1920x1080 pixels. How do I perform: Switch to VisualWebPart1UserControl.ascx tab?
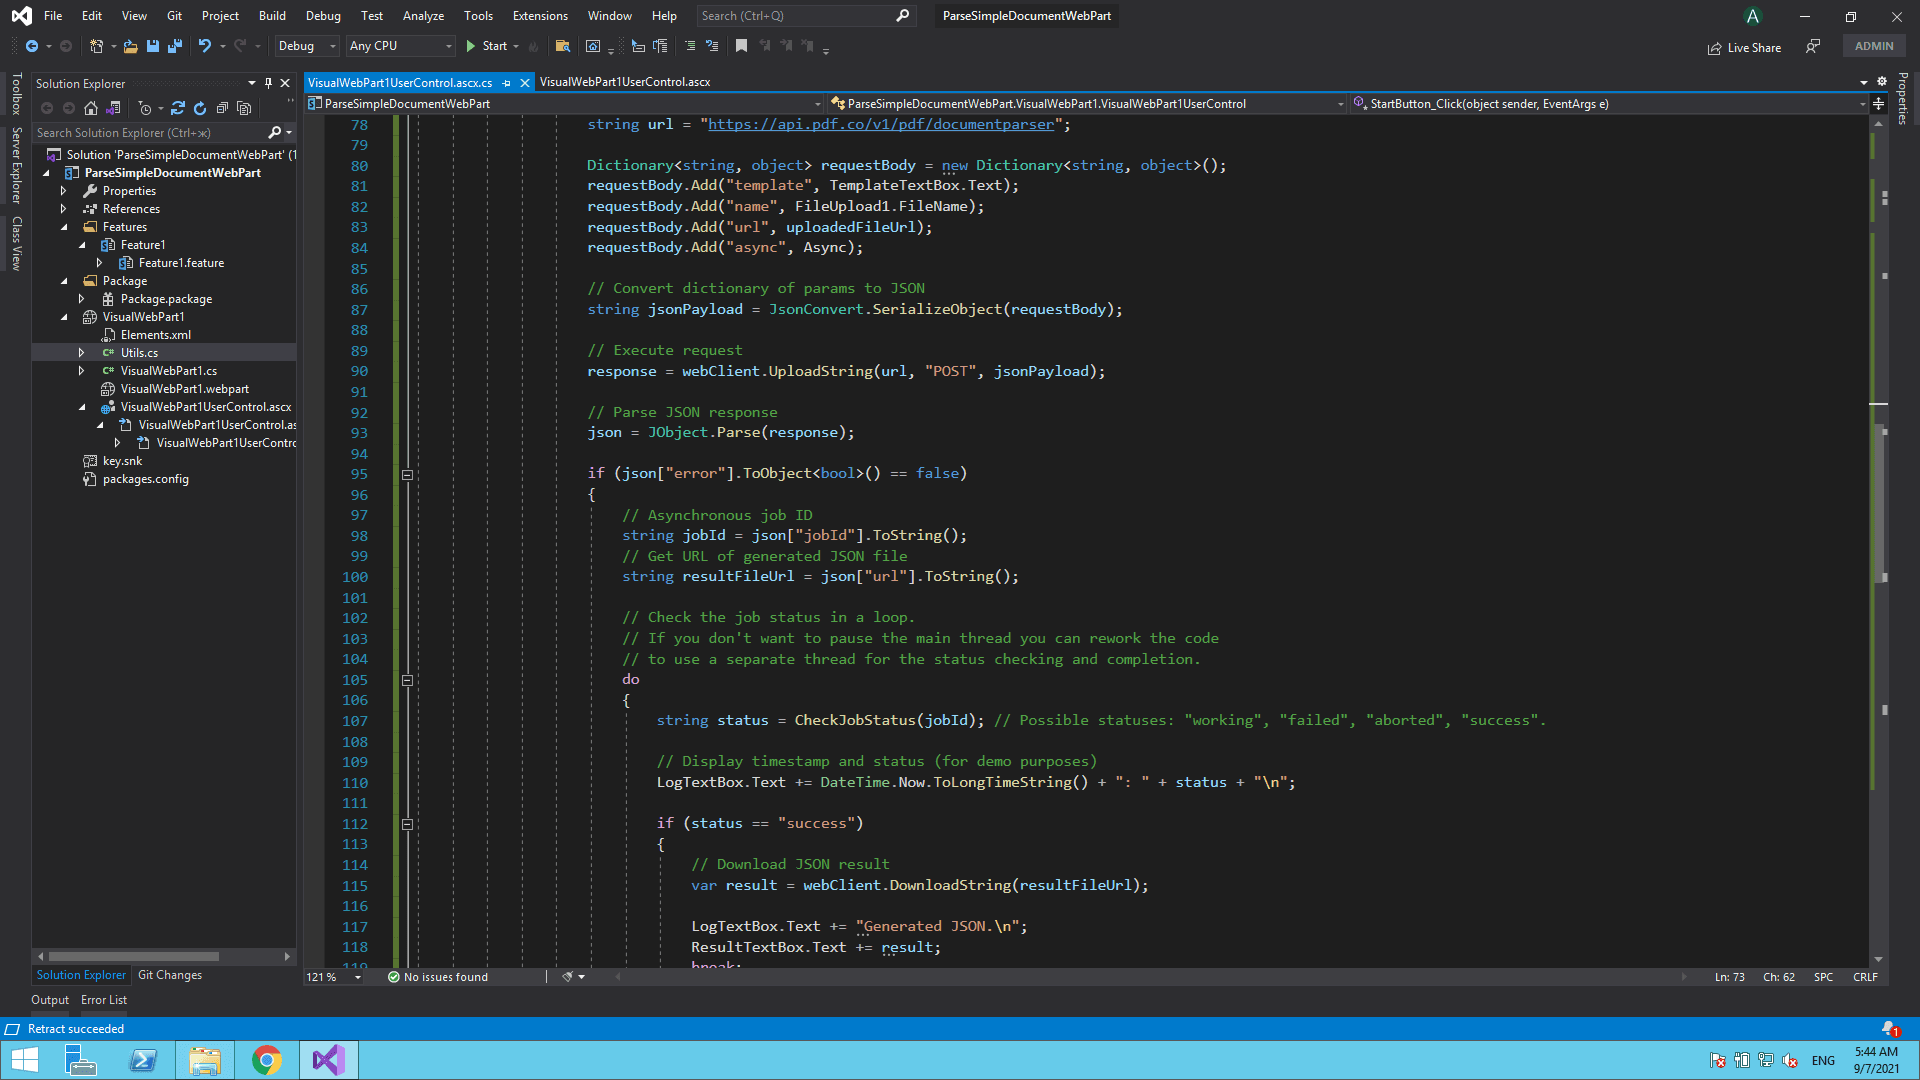click(x=625, y=82)
